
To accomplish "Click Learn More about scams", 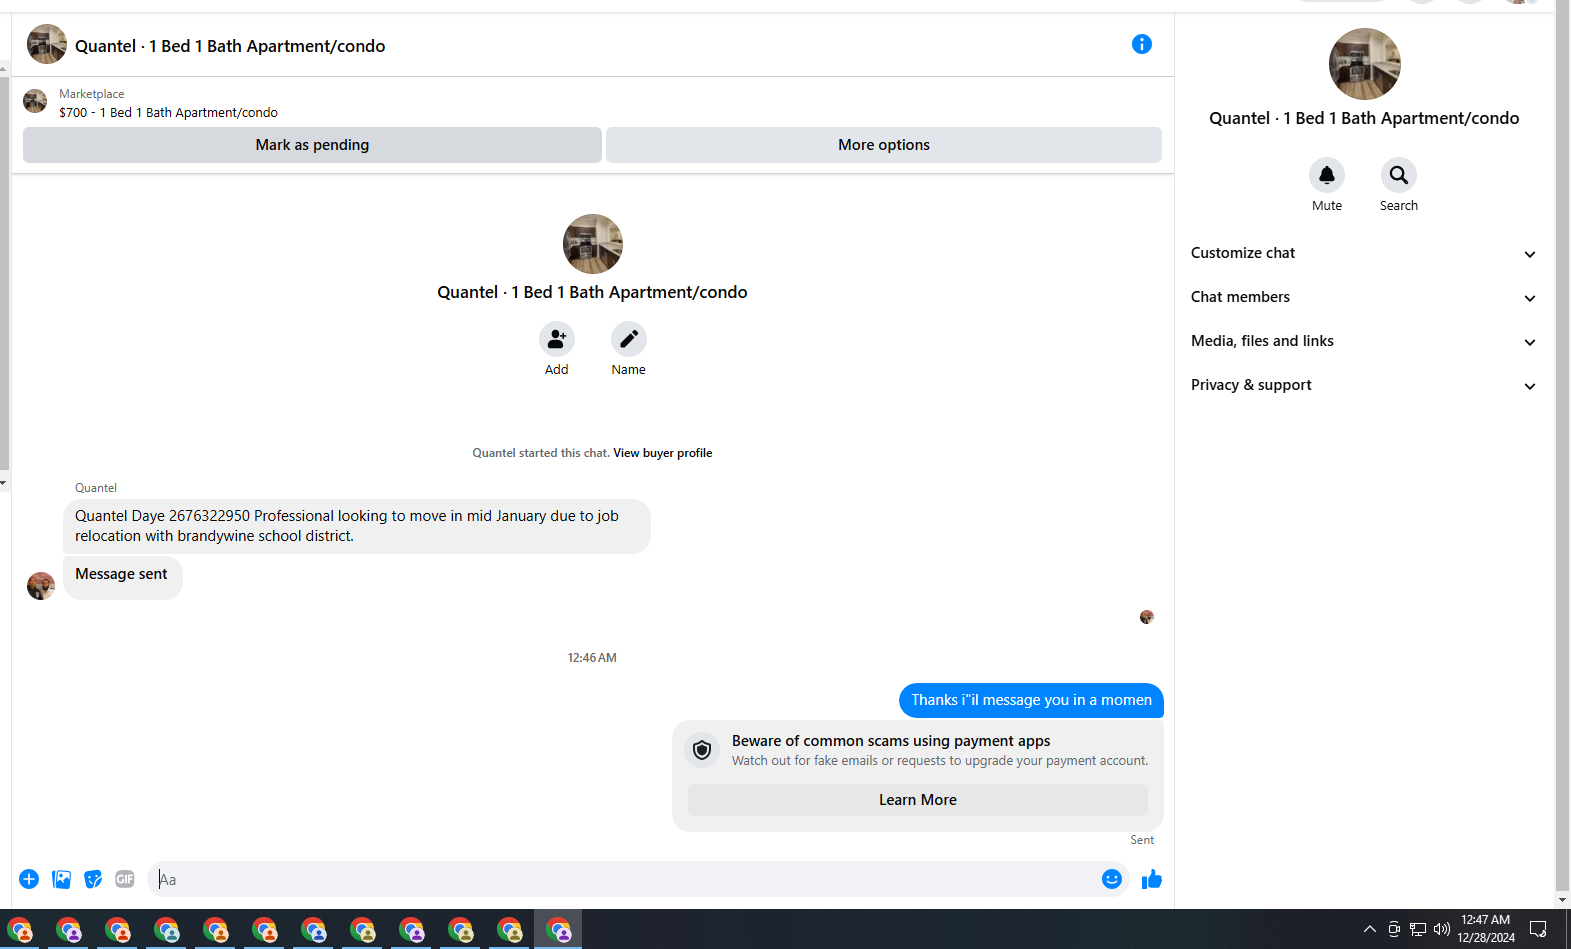I will click(x=917, y=800).
